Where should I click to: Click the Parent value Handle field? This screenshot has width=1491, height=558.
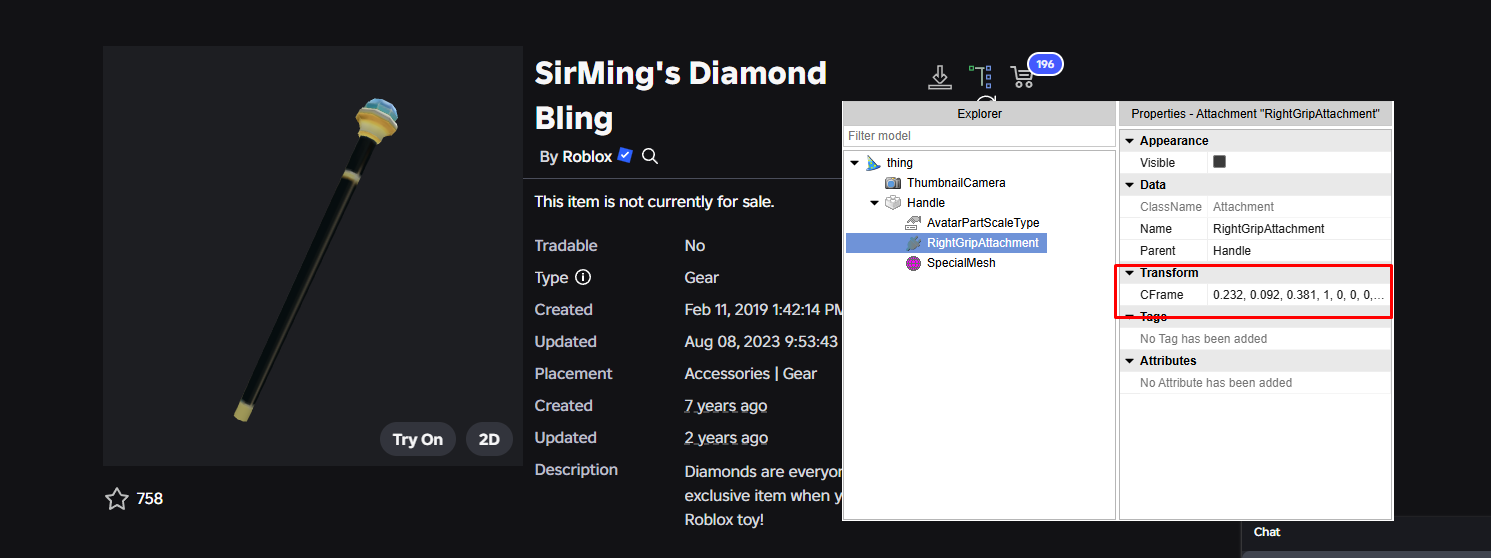(x=1298, y=251)
